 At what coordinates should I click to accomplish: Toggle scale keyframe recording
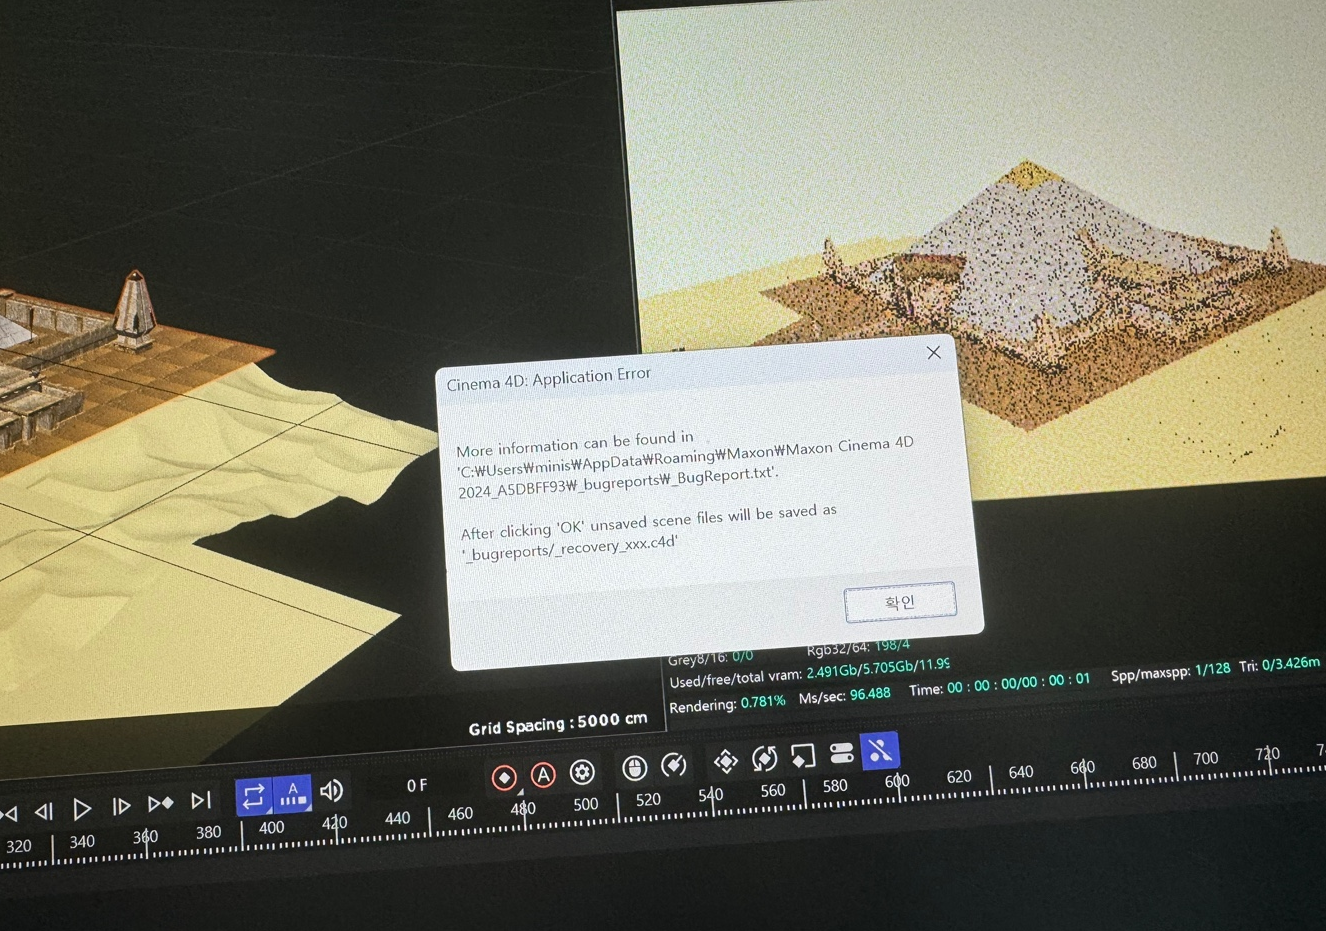pos(803,756)
